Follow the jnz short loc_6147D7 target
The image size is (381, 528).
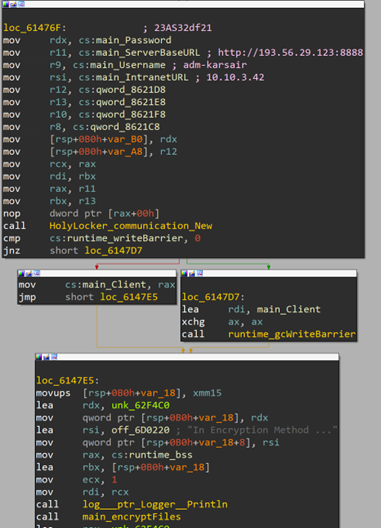point(113,251)
